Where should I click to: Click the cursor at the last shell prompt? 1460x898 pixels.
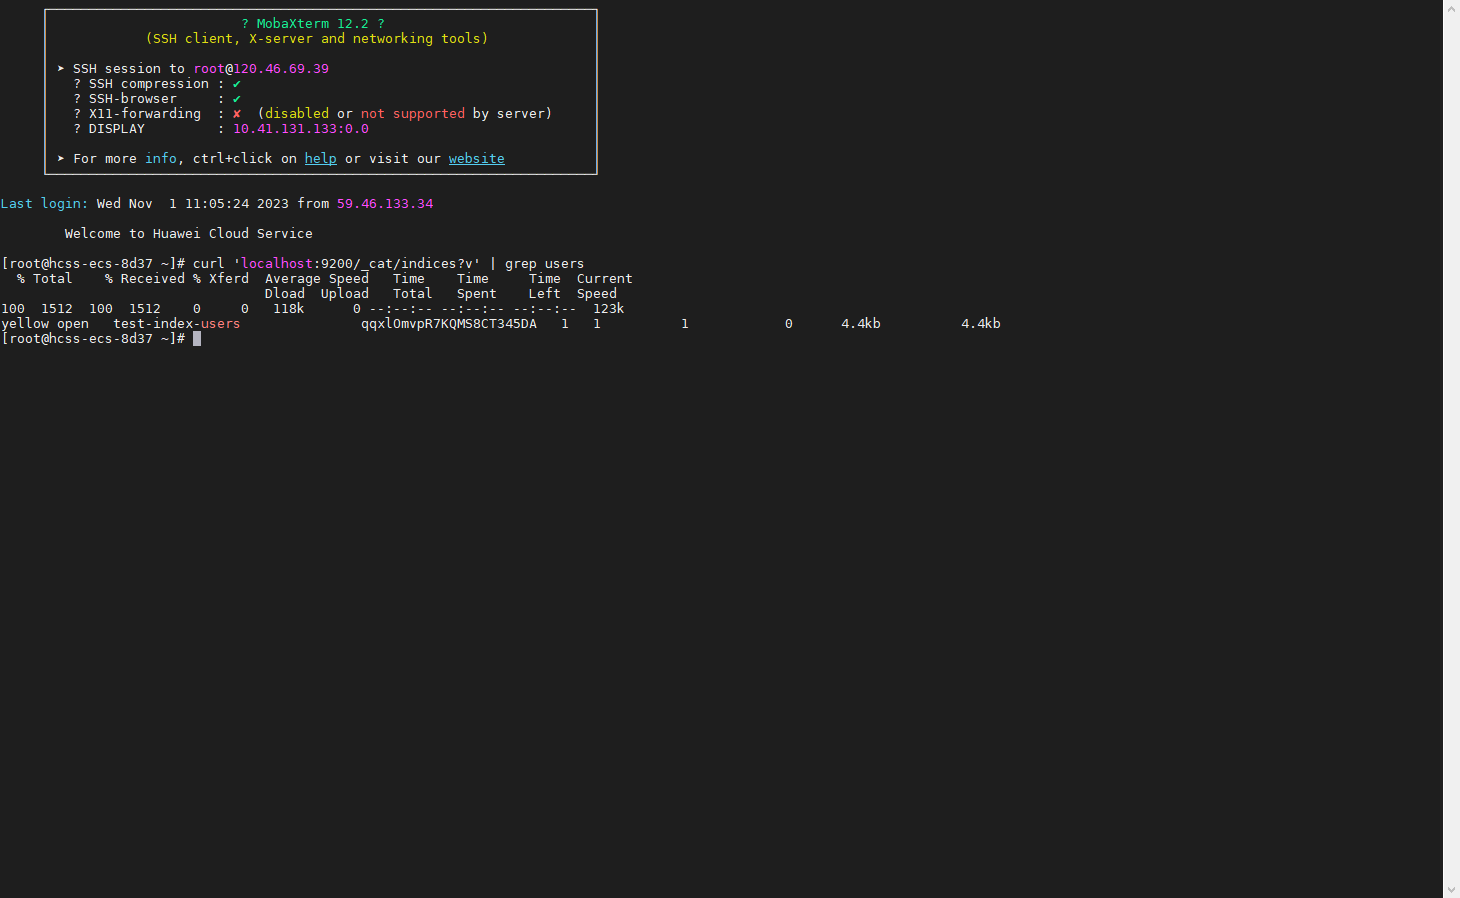coord(197,339)
